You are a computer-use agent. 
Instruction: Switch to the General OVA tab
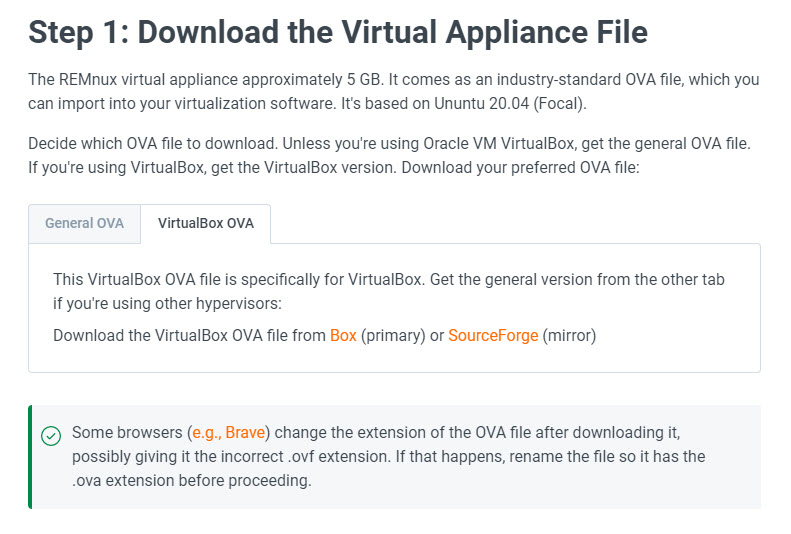(84, 223)
